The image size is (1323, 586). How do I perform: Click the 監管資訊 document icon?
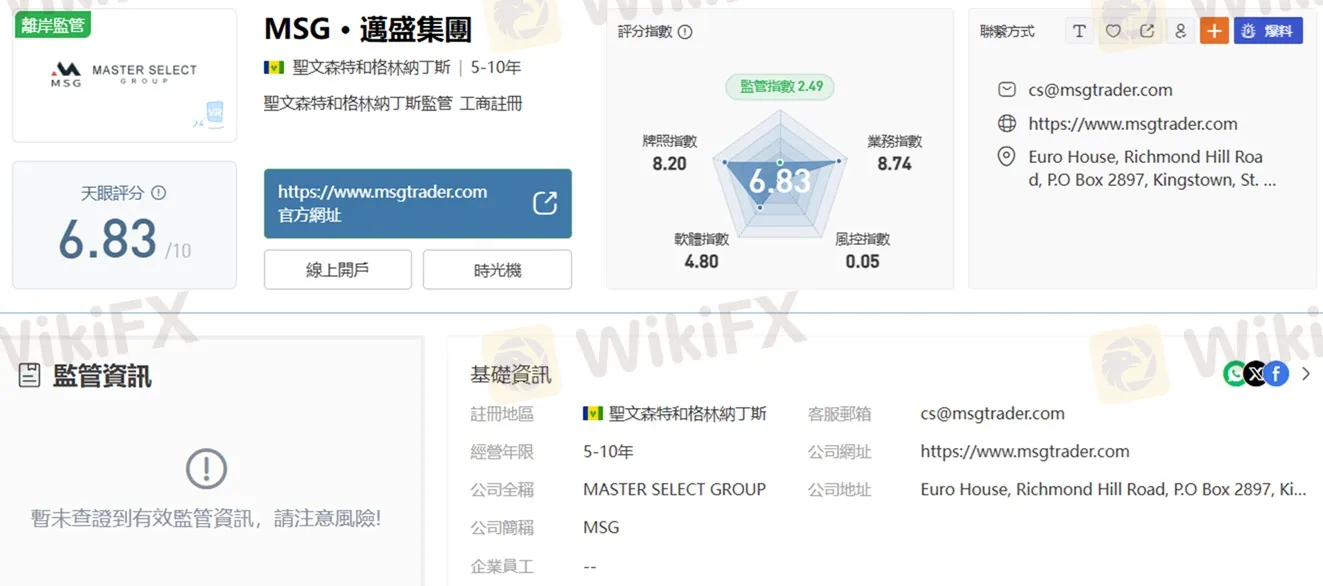point(30,374)
